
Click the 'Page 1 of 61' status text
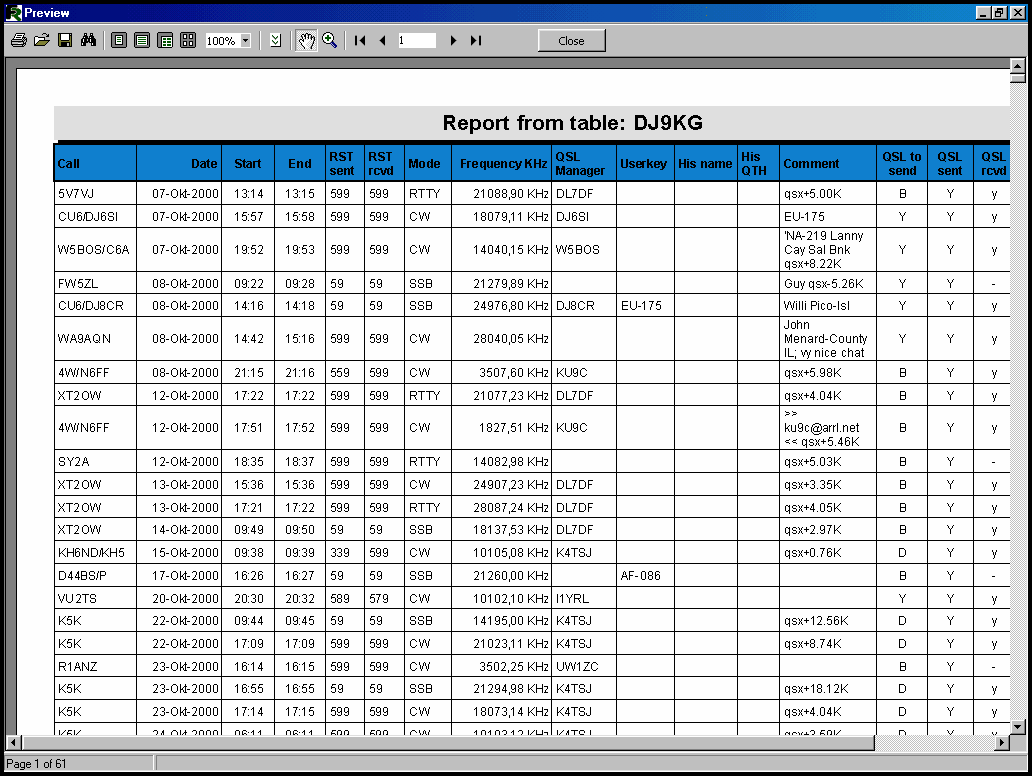point(36,763)
